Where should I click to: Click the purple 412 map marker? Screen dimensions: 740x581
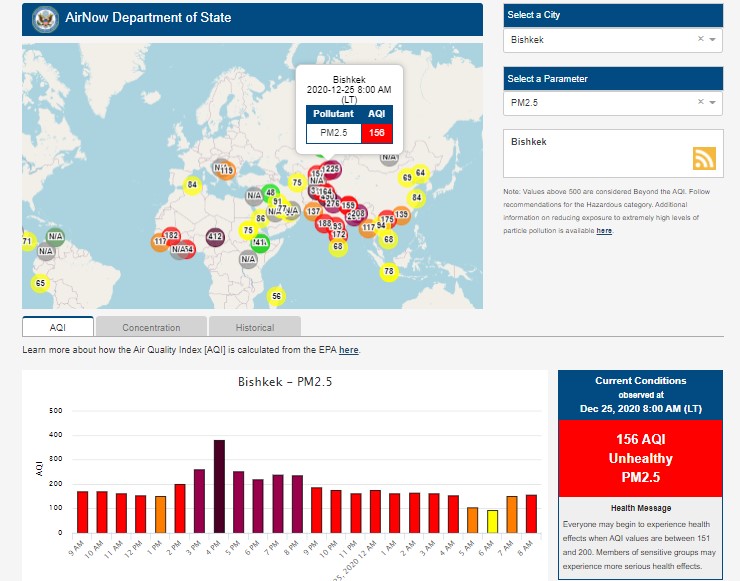pyautogui.click(x=215, y=237)
